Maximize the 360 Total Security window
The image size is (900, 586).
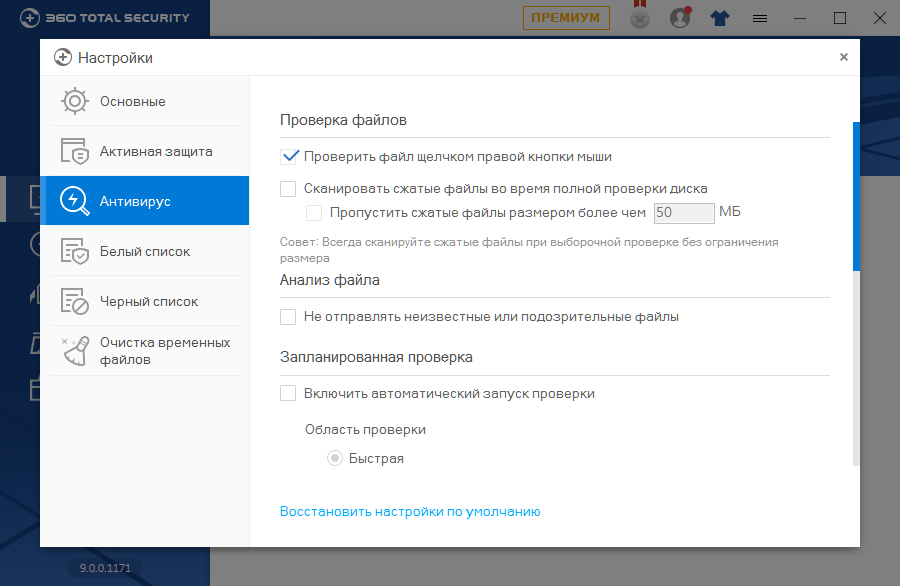(x=840, y=18)
